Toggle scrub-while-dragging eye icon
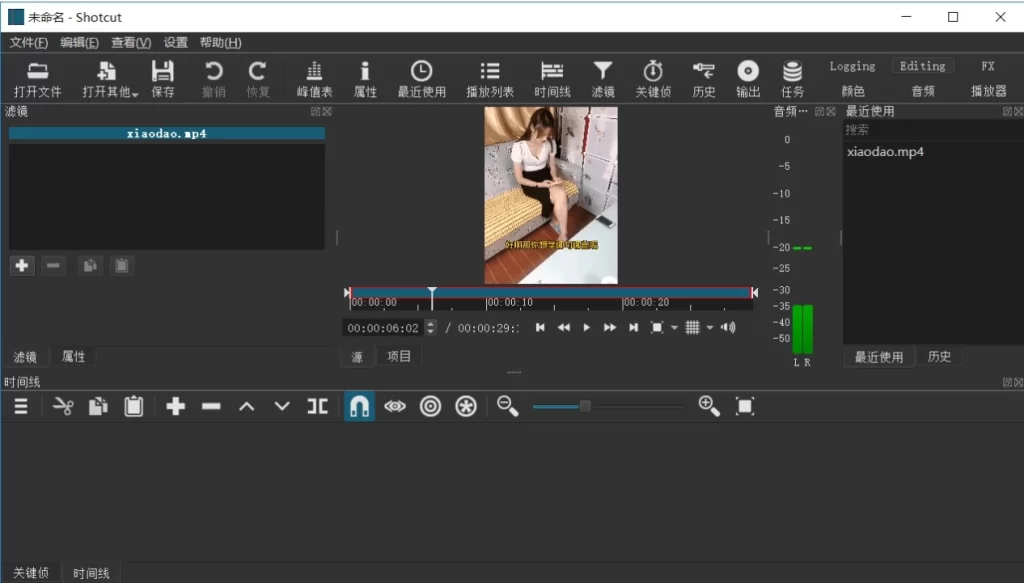The height and width of the screenshot is (583, 1024). click(x=394, y=406)
